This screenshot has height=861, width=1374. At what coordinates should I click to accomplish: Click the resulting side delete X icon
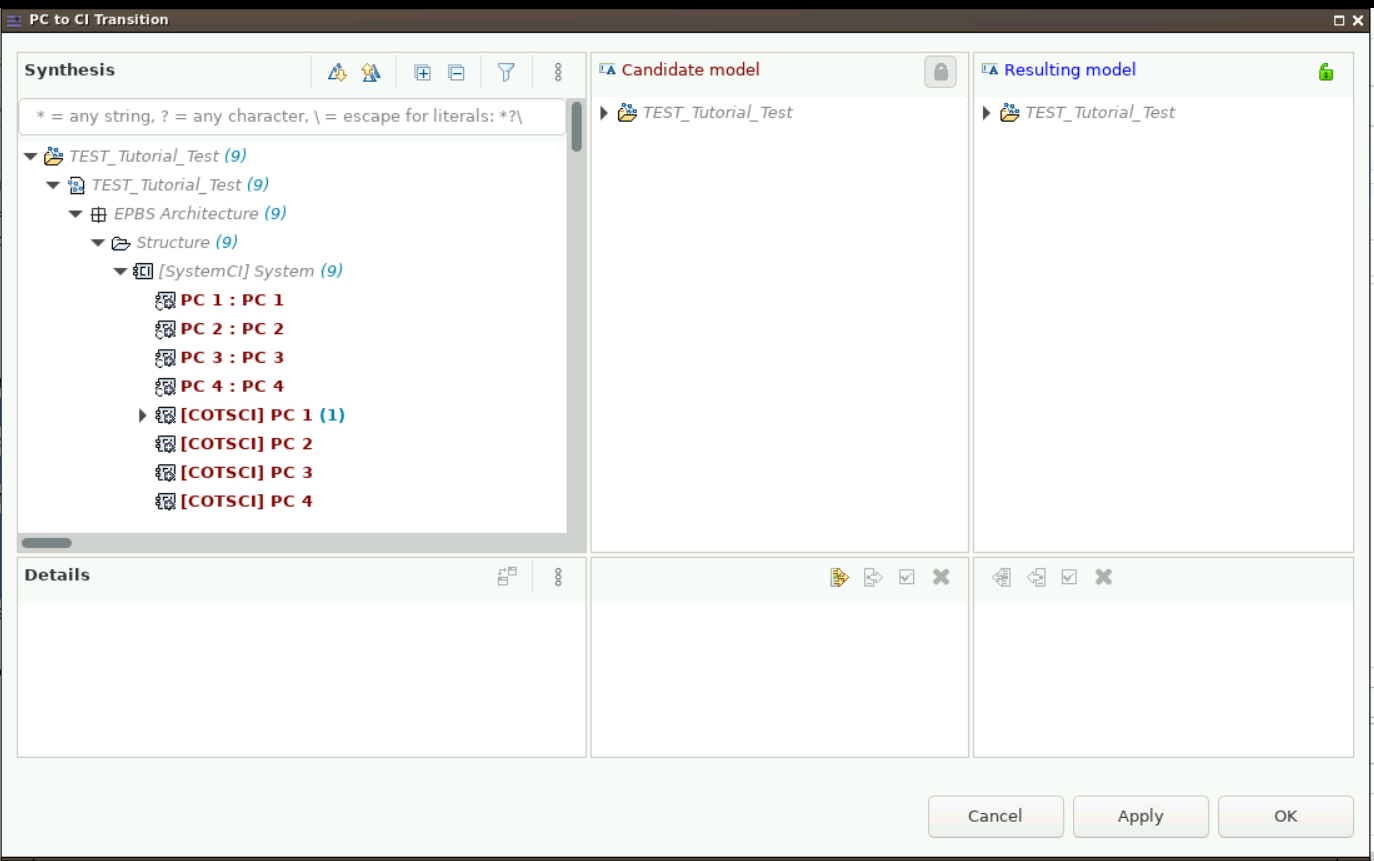(1104, 577)
